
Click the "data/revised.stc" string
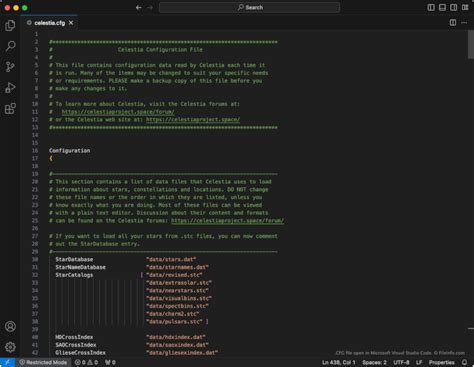click(174, 275)
